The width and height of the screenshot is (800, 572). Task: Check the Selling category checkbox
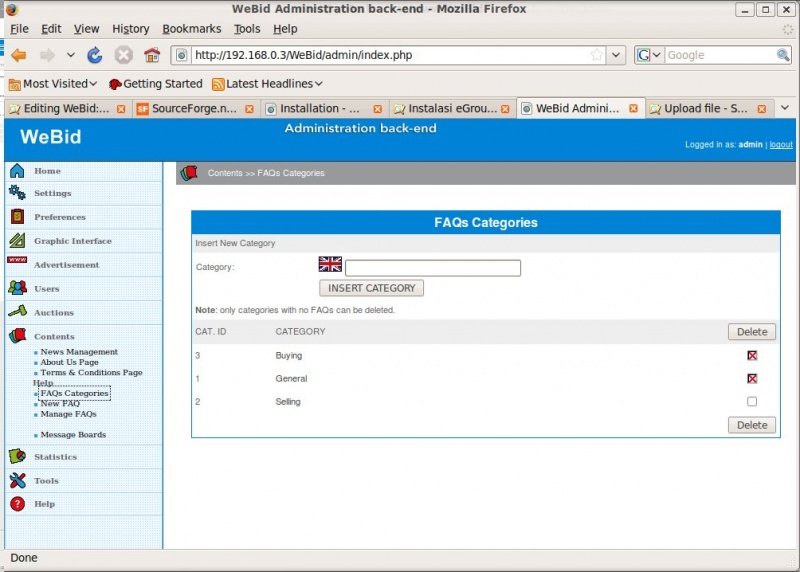(752, 402)
